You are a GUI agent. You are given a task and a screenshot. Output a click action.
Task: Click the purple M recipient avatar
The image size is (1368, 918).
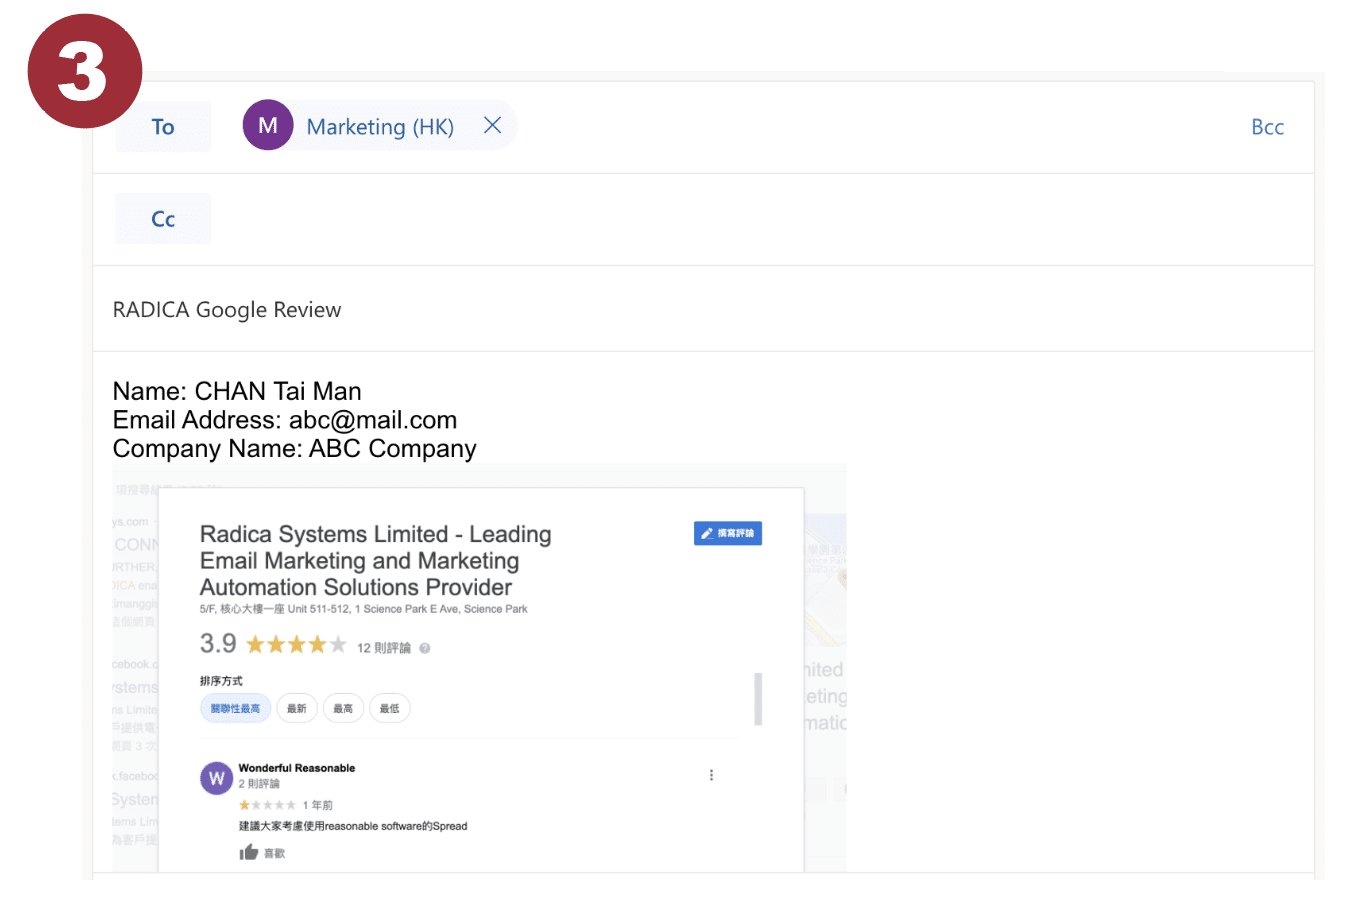[x=268, y=125]
